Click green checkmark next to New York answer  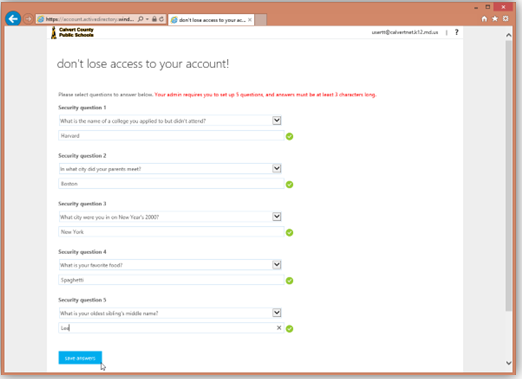[x=290, y=232]
